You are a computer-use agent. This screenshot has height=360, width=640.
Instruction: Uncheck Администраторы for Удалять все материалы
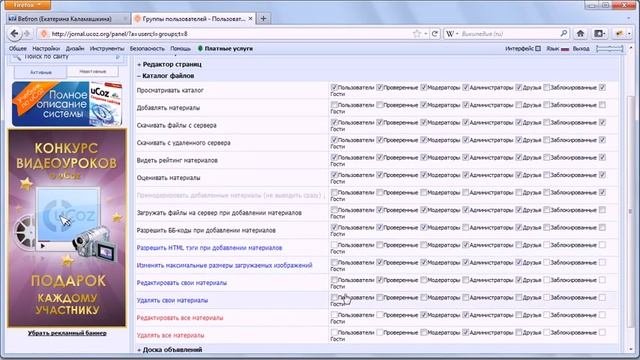click(466, 333)
